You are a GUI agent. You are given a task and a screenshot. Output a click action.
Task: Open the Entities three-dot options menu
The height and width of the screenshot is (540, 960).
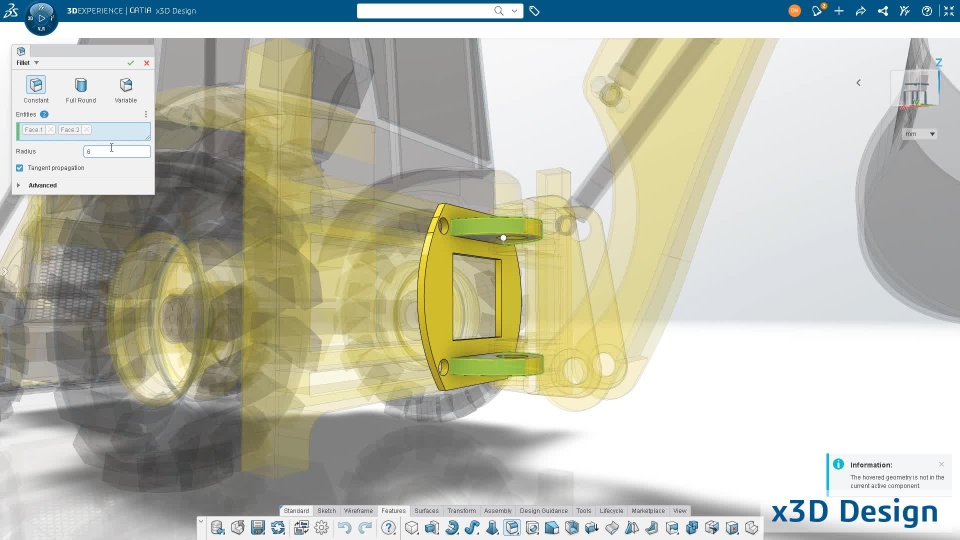(146, 114)
